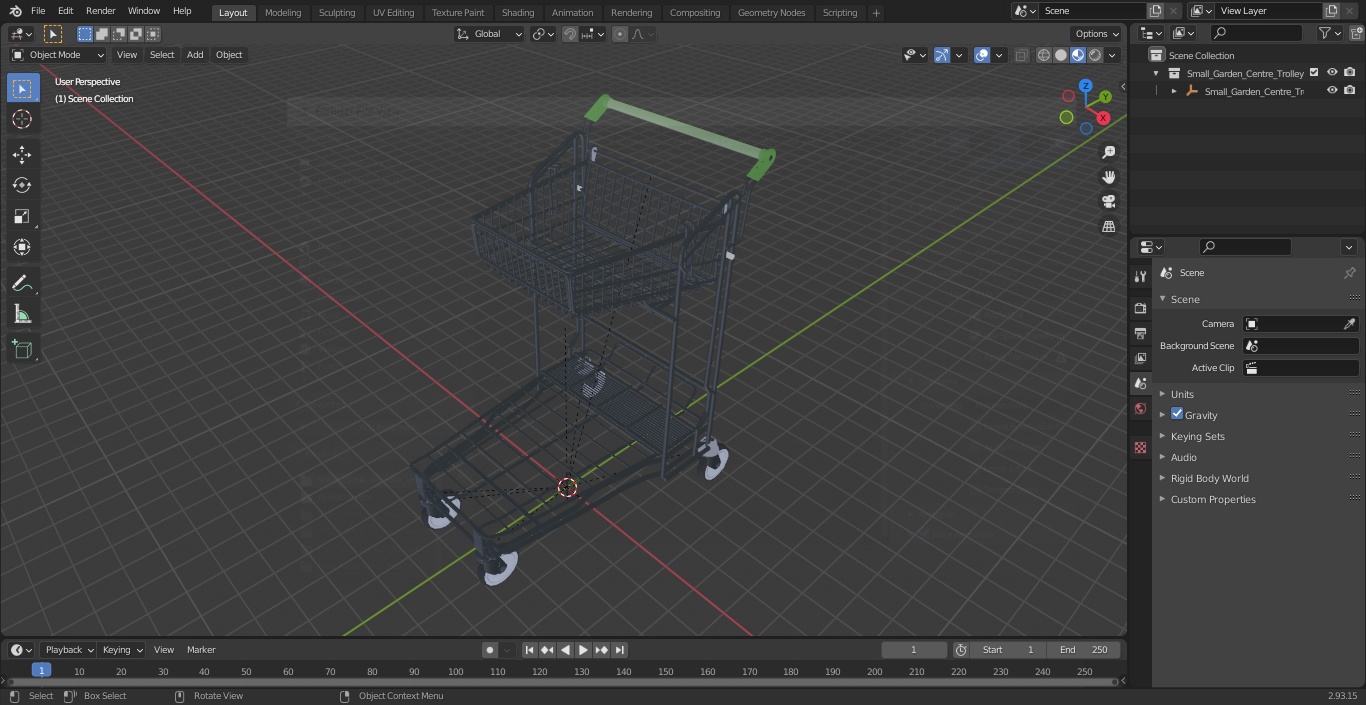This screenshot has height=705, width=1366.
Task: Switch to rendered viewport shading
Action: click(x=1095, y=55)
